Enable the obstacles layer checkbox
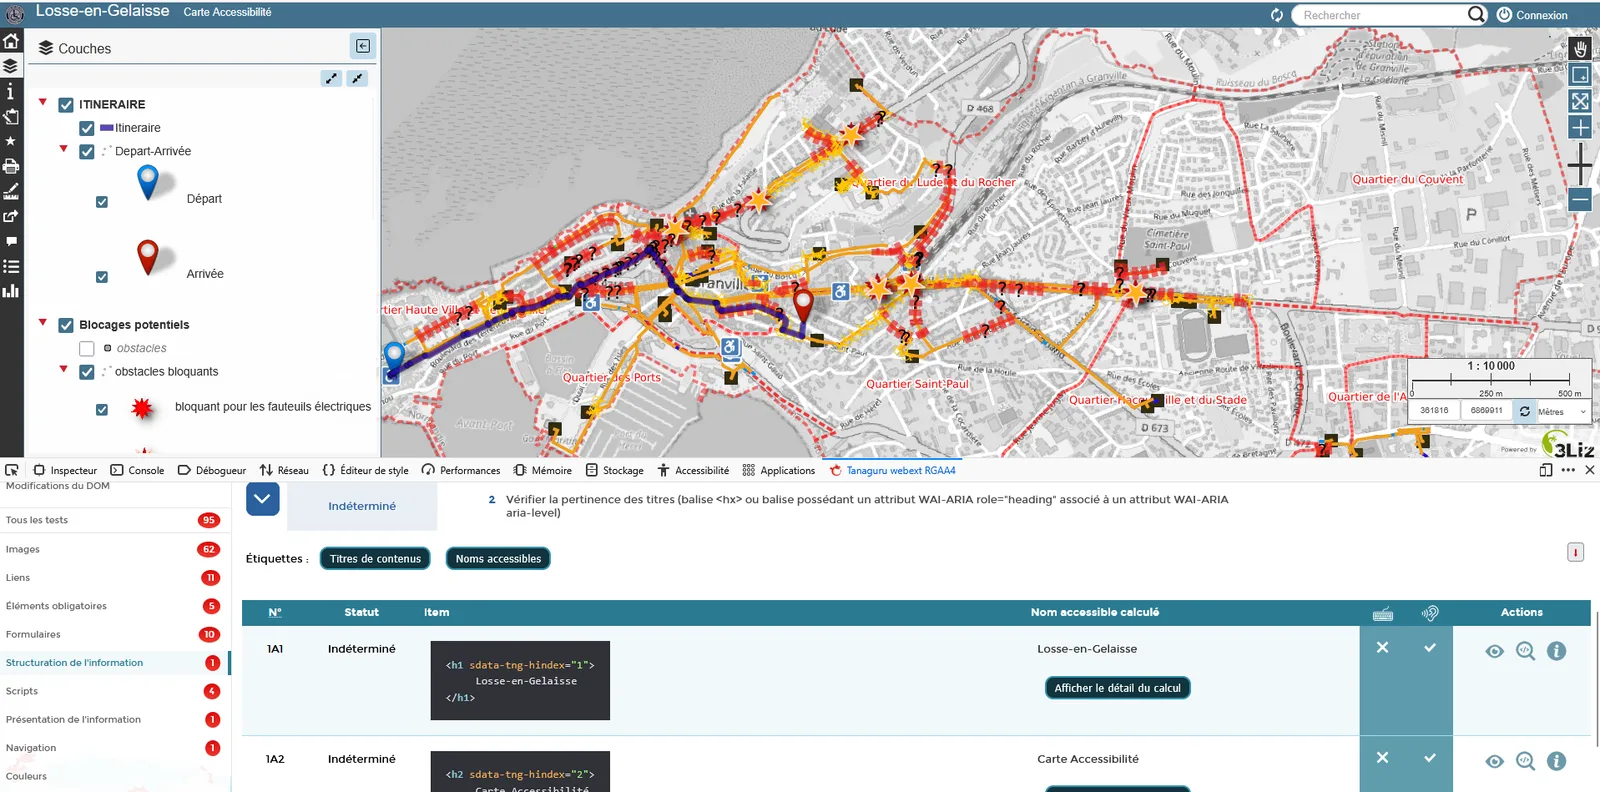The image size is (1600, 792). (87, 349)
